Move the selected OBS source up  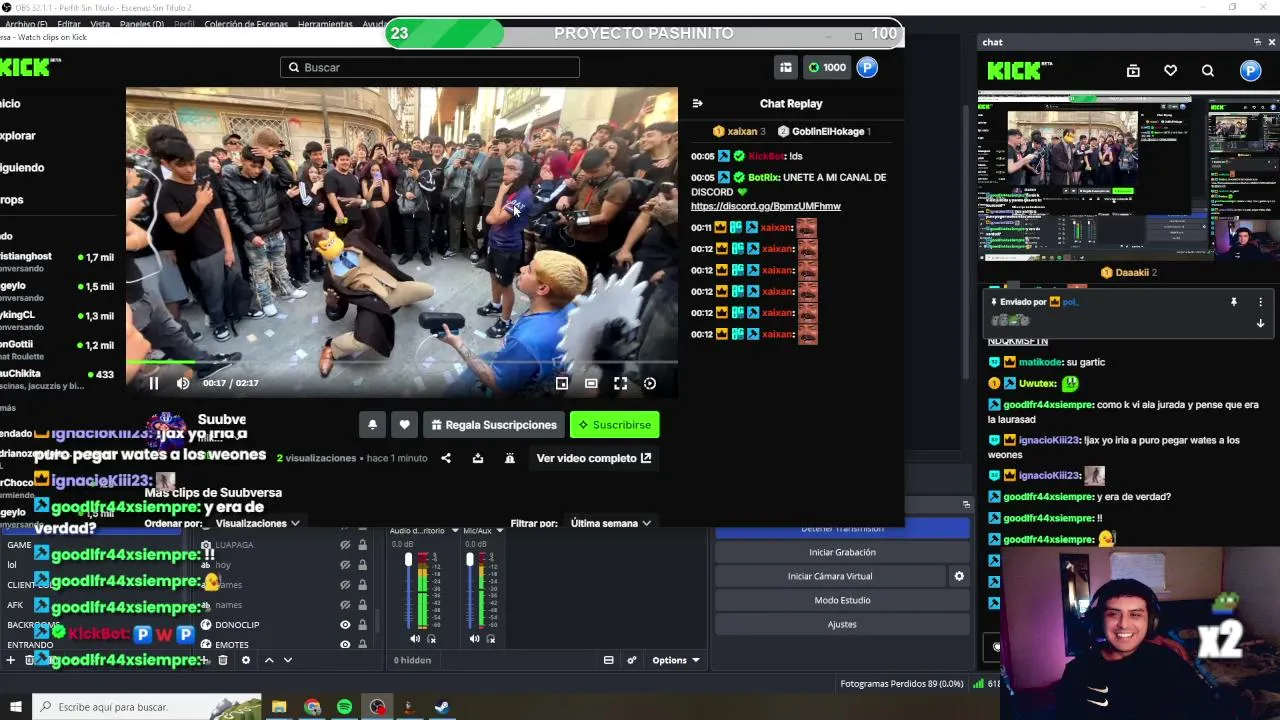click(269, 660)
